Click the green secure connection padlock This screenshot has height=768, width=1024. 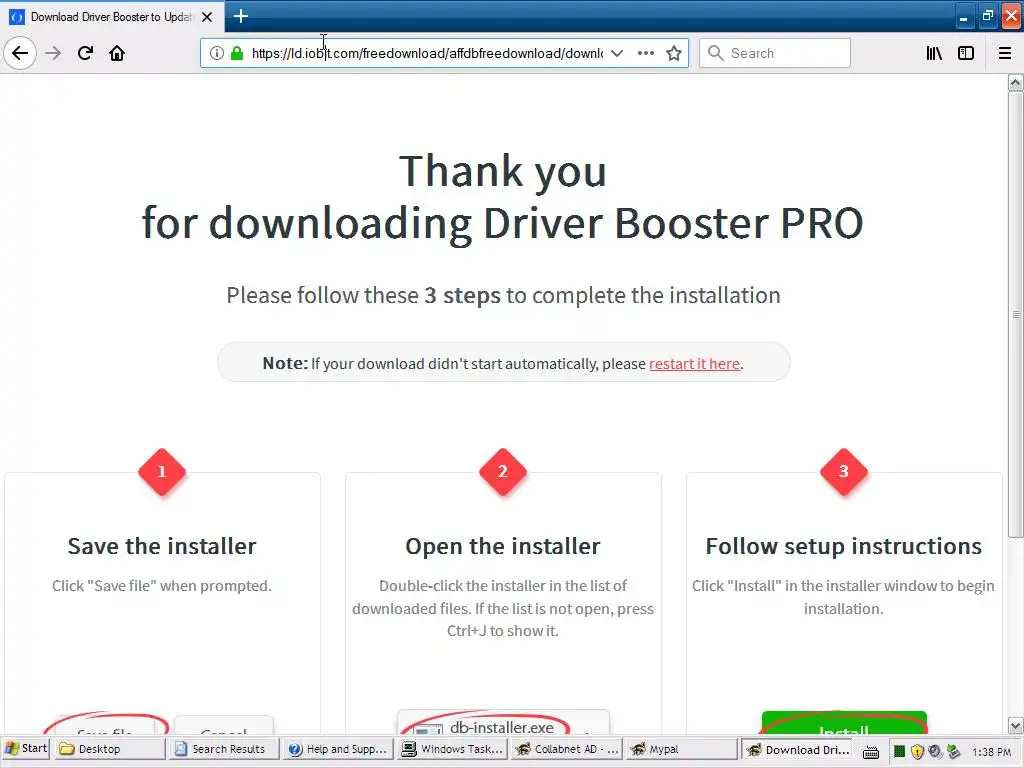pyautogui.click(x=237, y=53)
